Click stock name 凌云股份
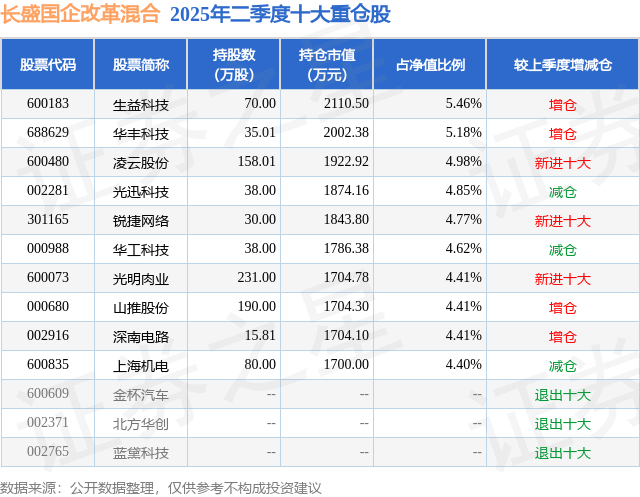 click(x=141, y=163)
